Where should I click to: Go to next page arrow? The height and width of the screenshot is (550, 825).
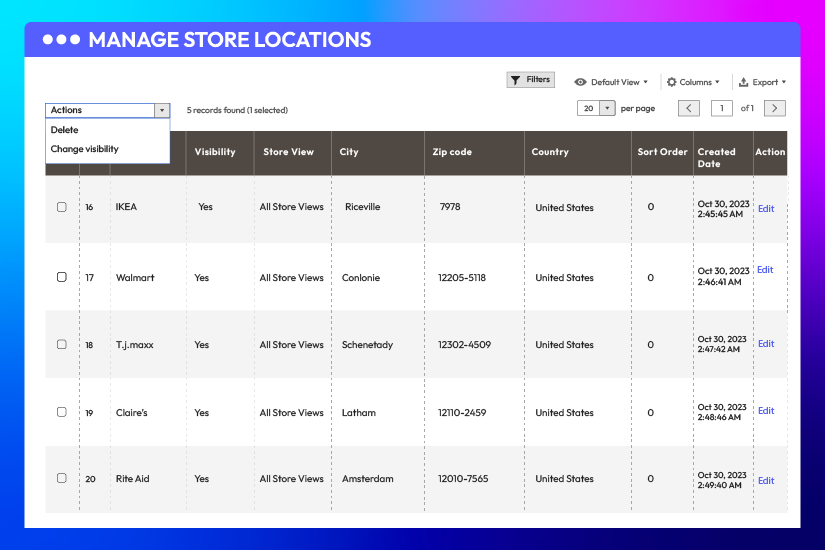pos(774,108)
